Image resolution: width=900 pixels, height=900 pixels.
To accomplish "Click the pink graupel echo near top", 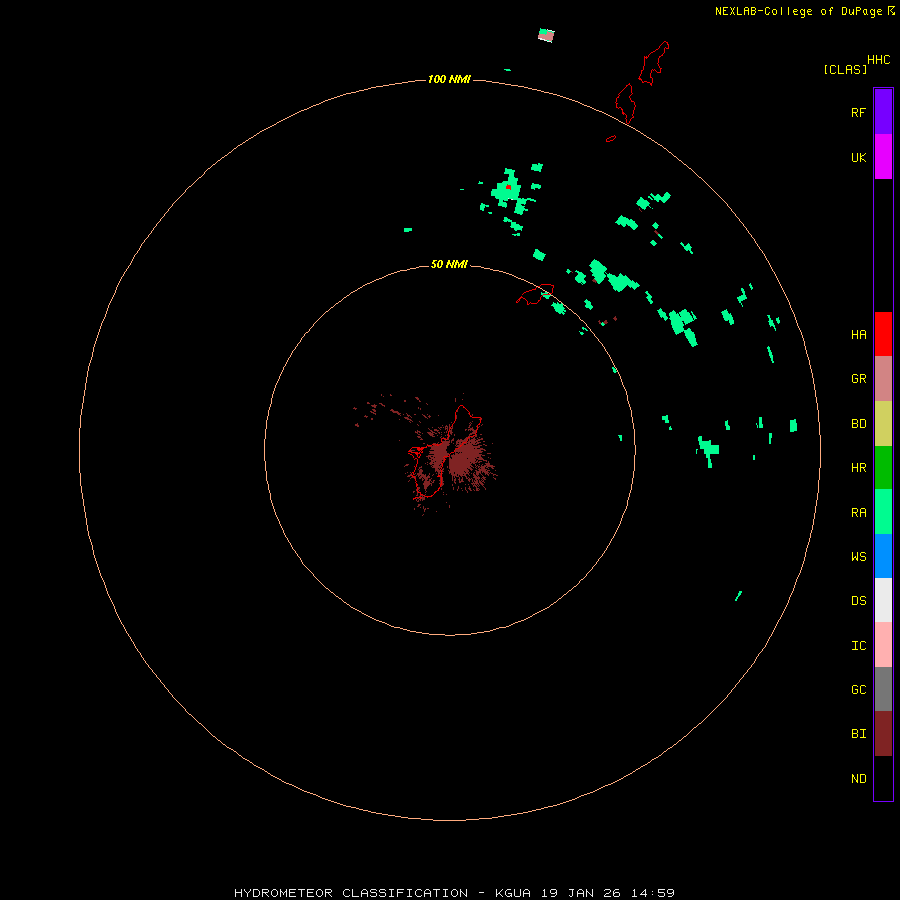I will 546,36.
